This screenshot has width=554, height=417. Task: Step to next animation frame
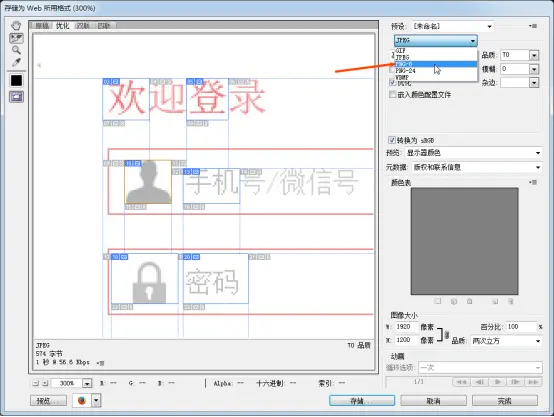click(x=515, y=382)
